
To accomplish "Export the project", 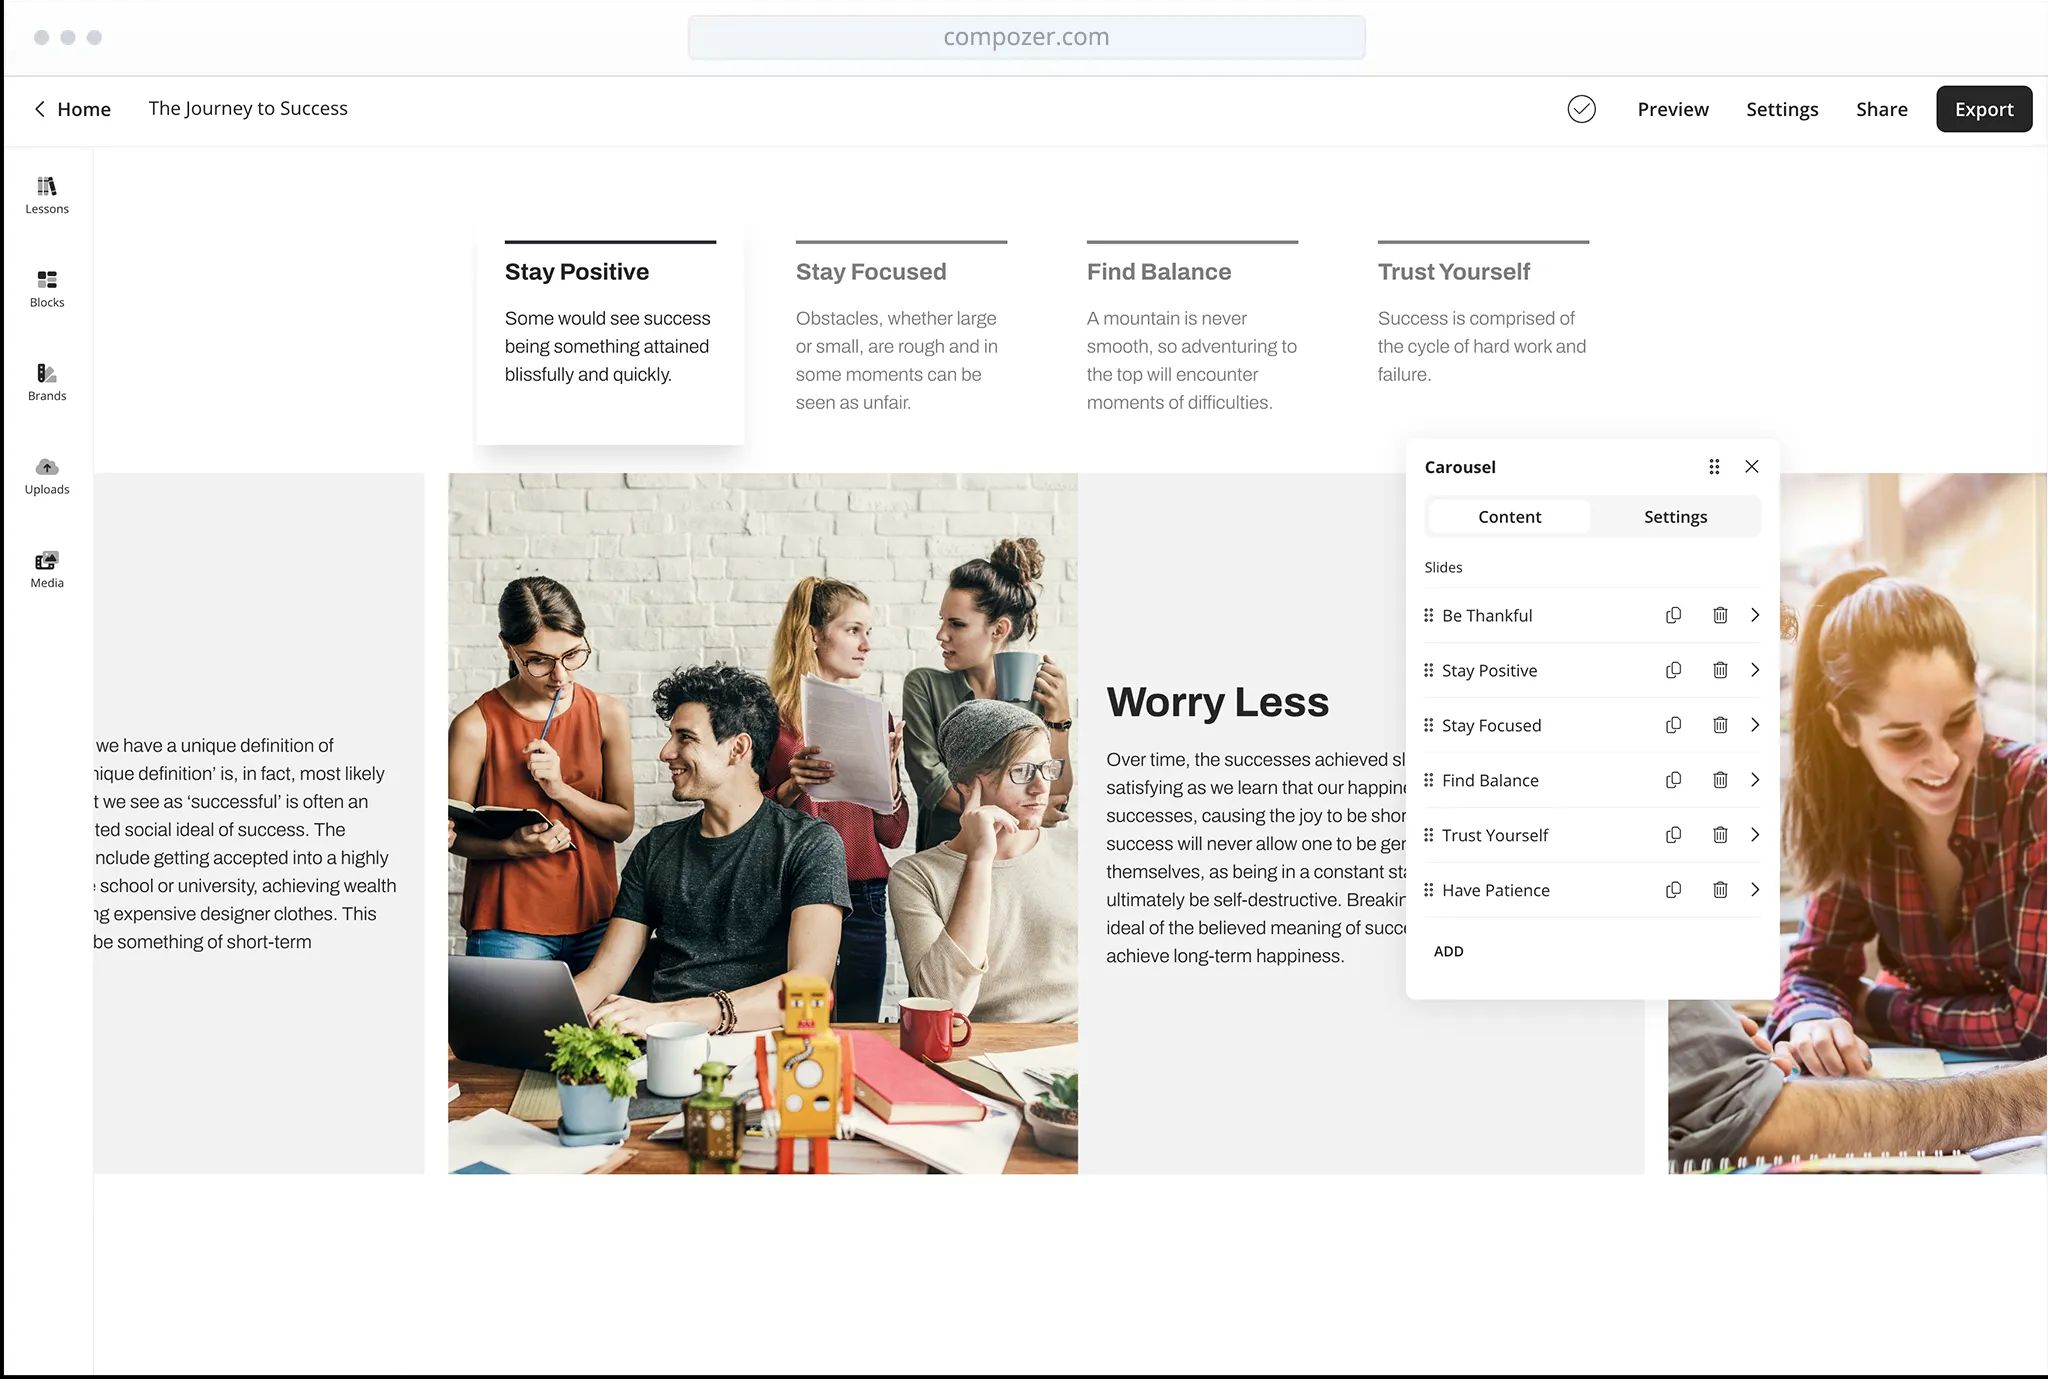I will (x=1983, y=109).
